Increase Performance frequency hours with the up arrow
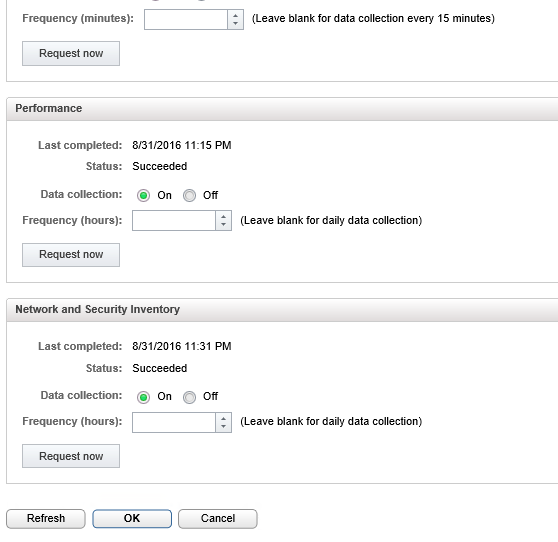Viewport: 558px width, 542px height. pyautogui.click(x=223, y=216)
